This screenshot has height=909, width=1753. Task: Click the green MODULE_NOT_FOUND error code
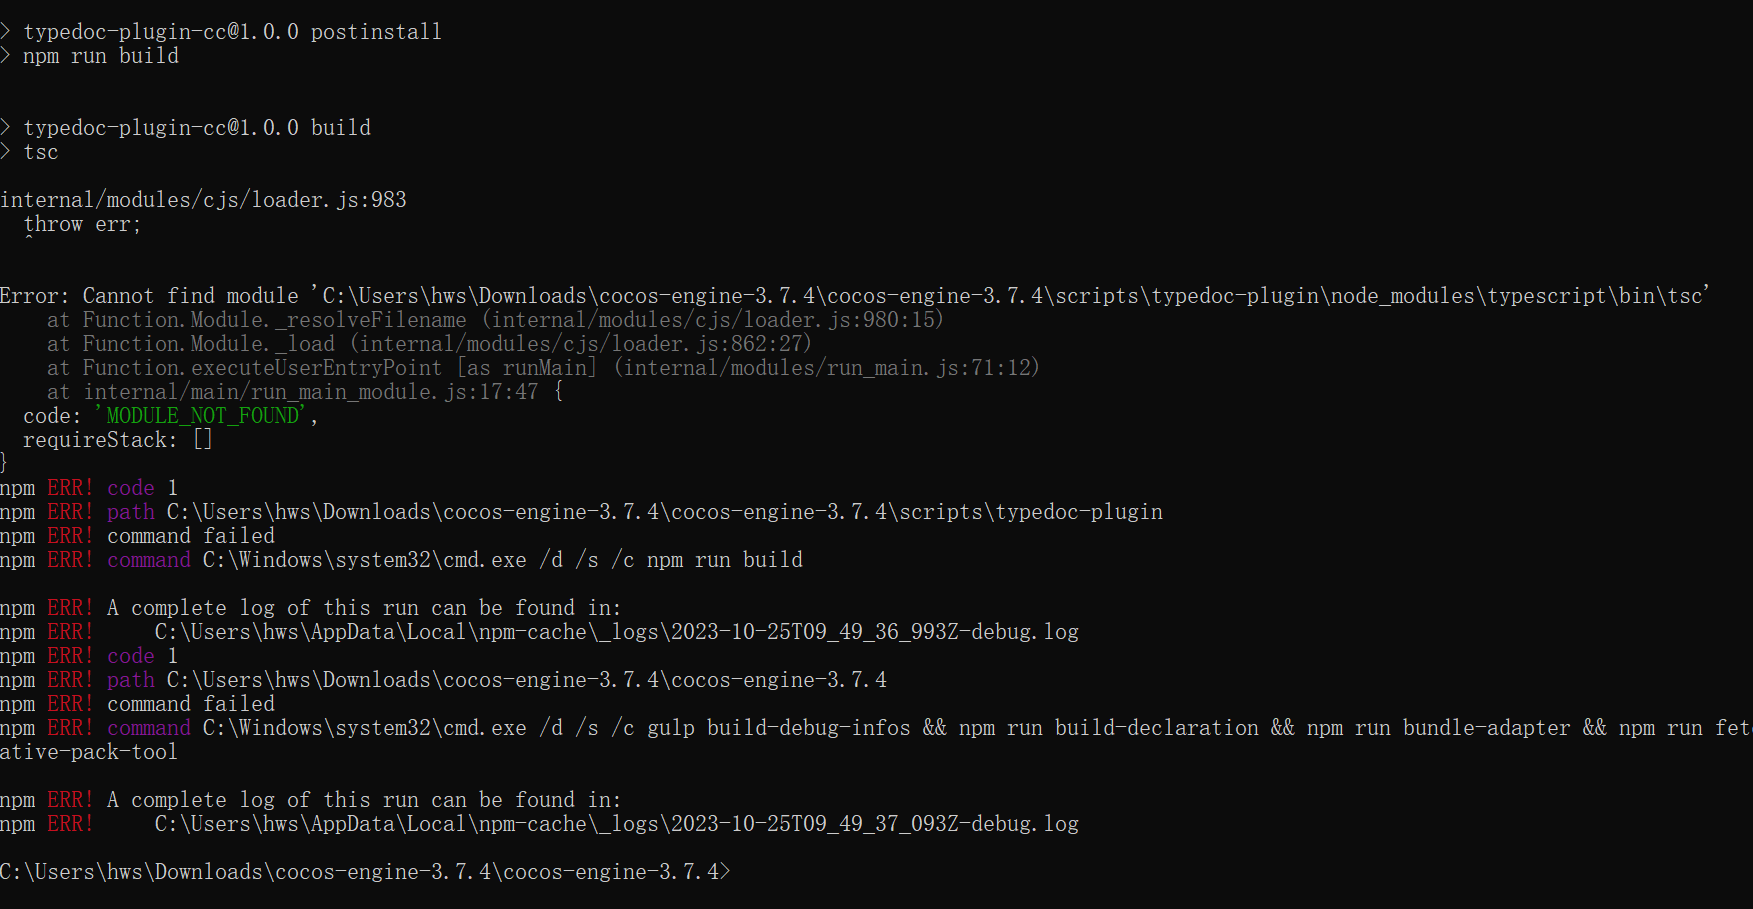204,416
